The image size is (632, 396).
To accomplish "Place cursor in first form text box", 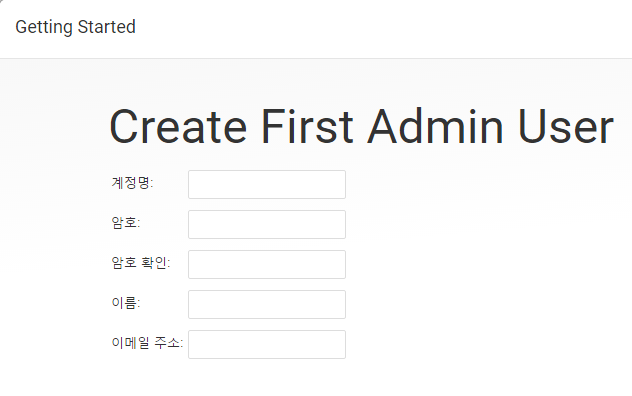I will coord(267,184).
